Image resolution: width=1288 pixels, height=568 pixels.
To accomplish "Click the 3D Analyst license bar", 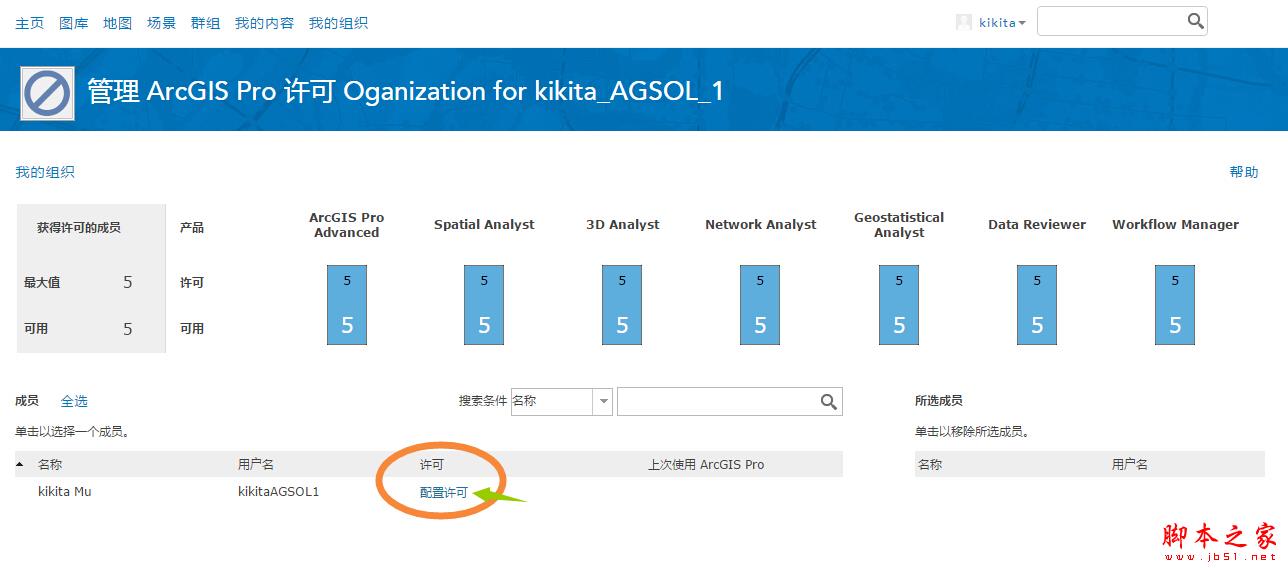I will click(622, 305).
